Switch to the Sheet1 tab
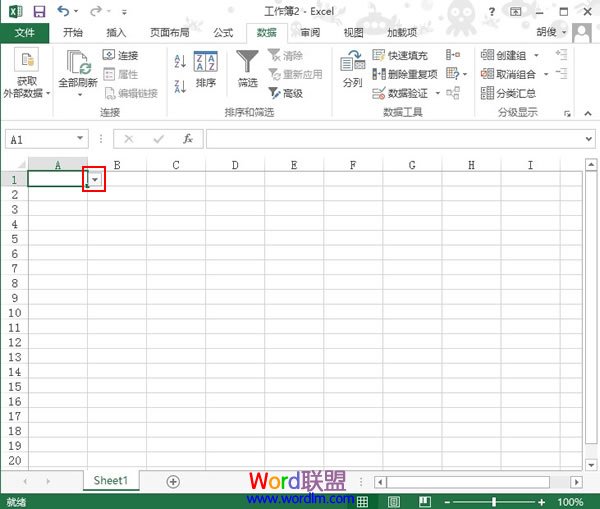This screenshot has height=509, width=600. [x=111, y=481]
